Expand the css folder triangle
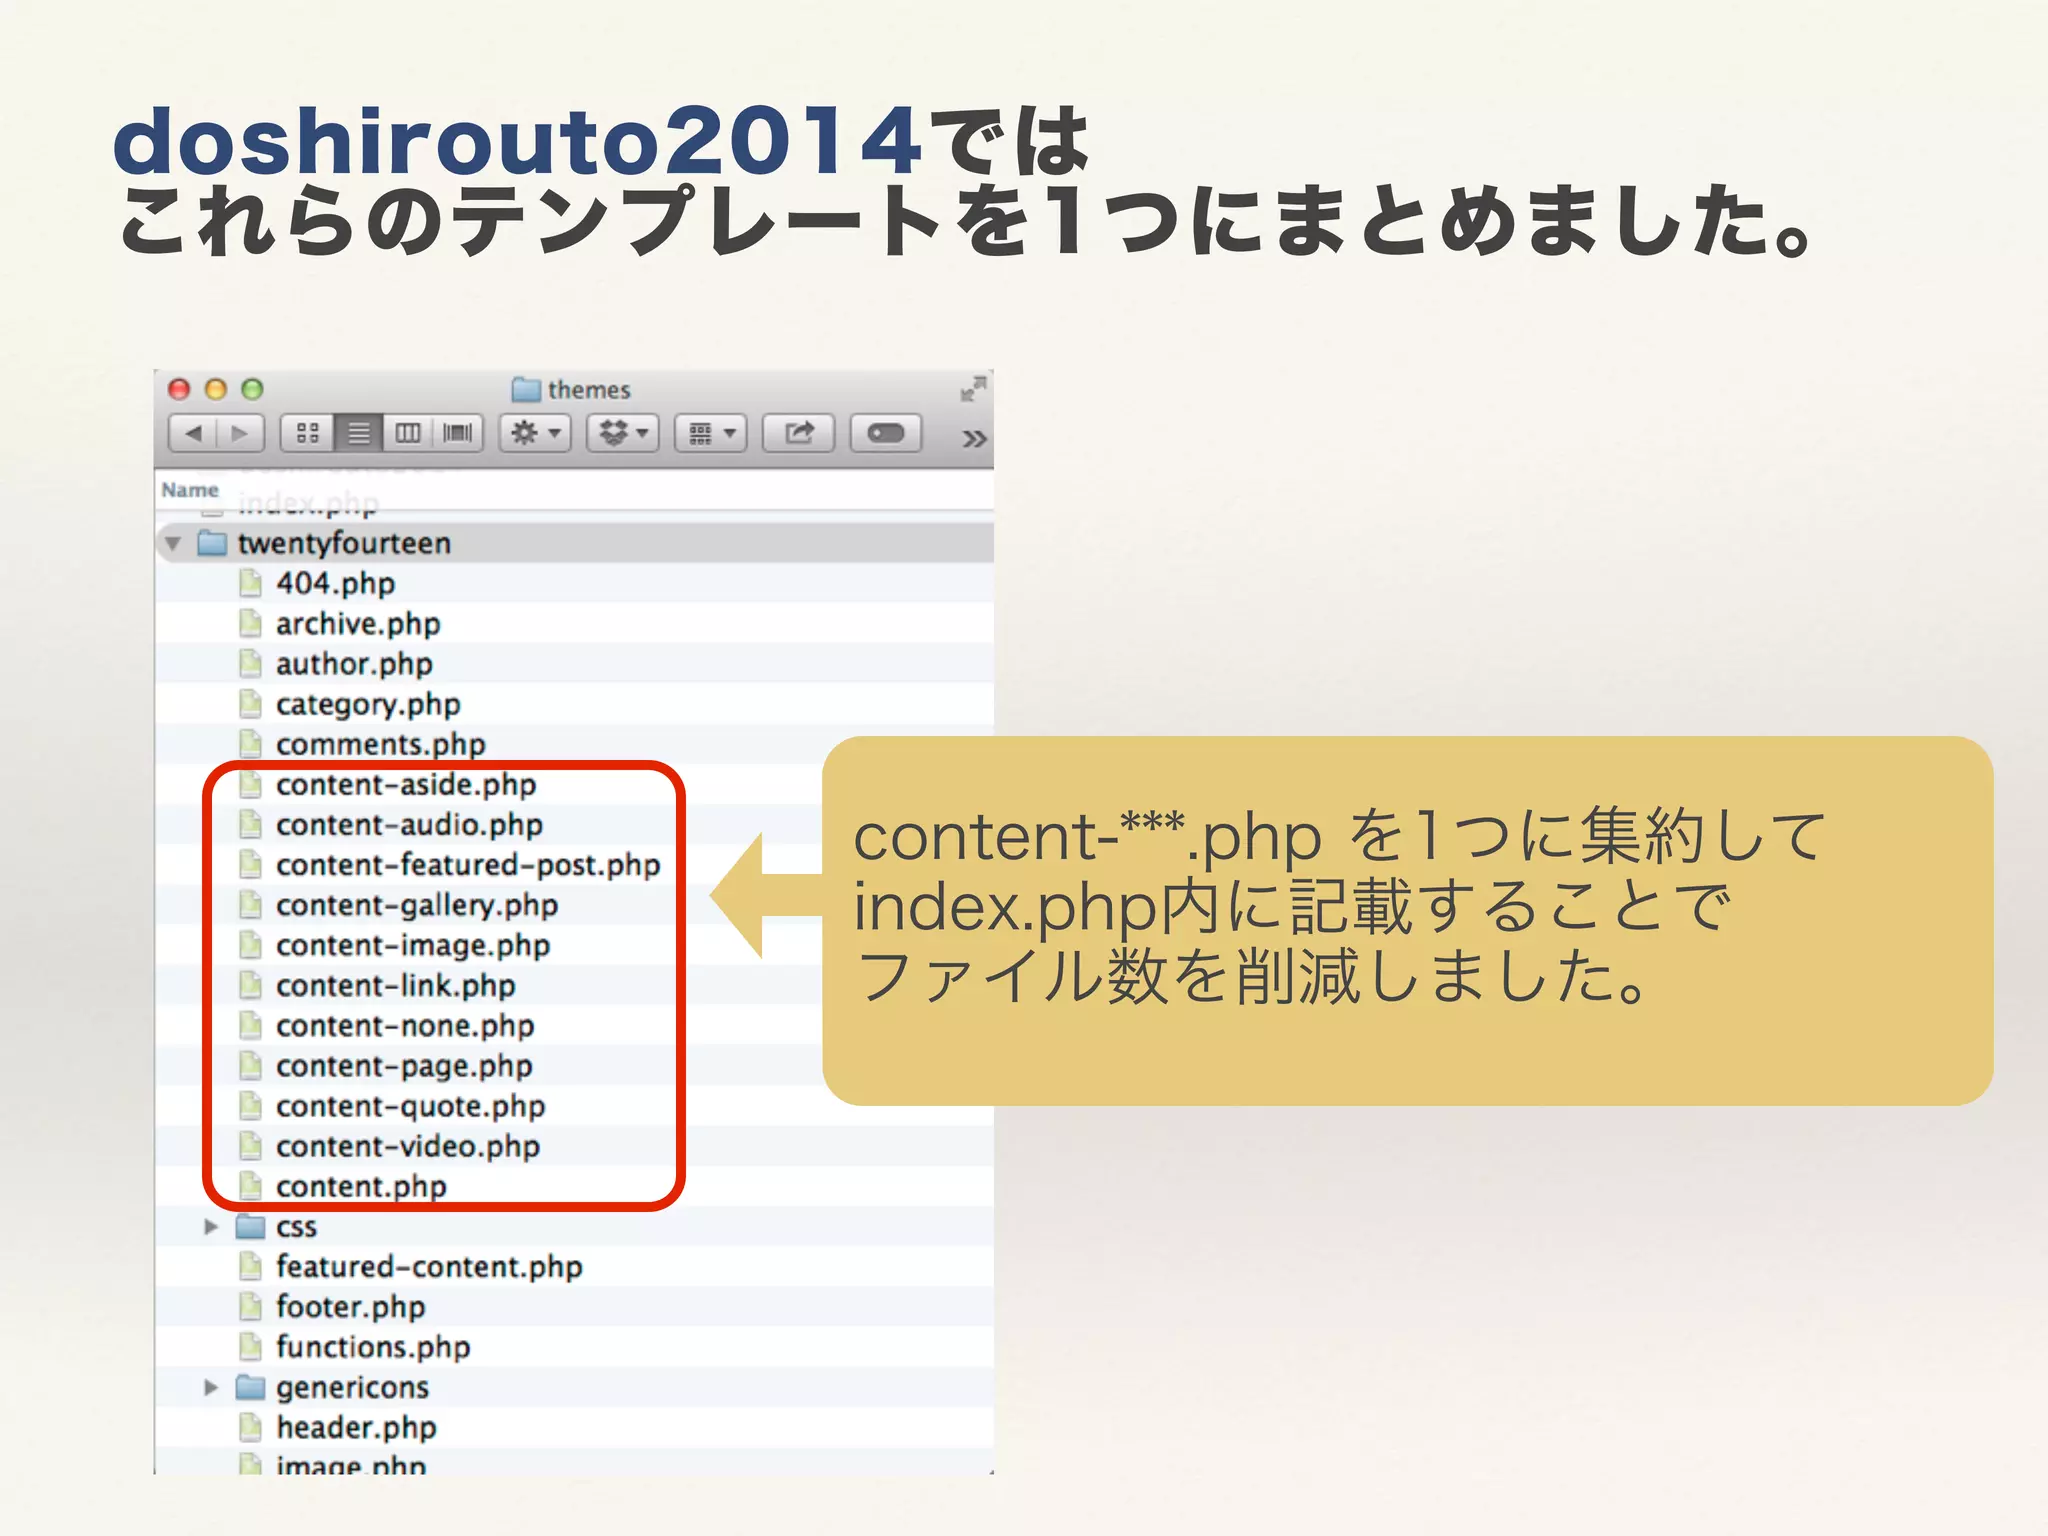The height and width of the screenshot is (1536, 2048). pyautogui.click(x=211, y=1227)
